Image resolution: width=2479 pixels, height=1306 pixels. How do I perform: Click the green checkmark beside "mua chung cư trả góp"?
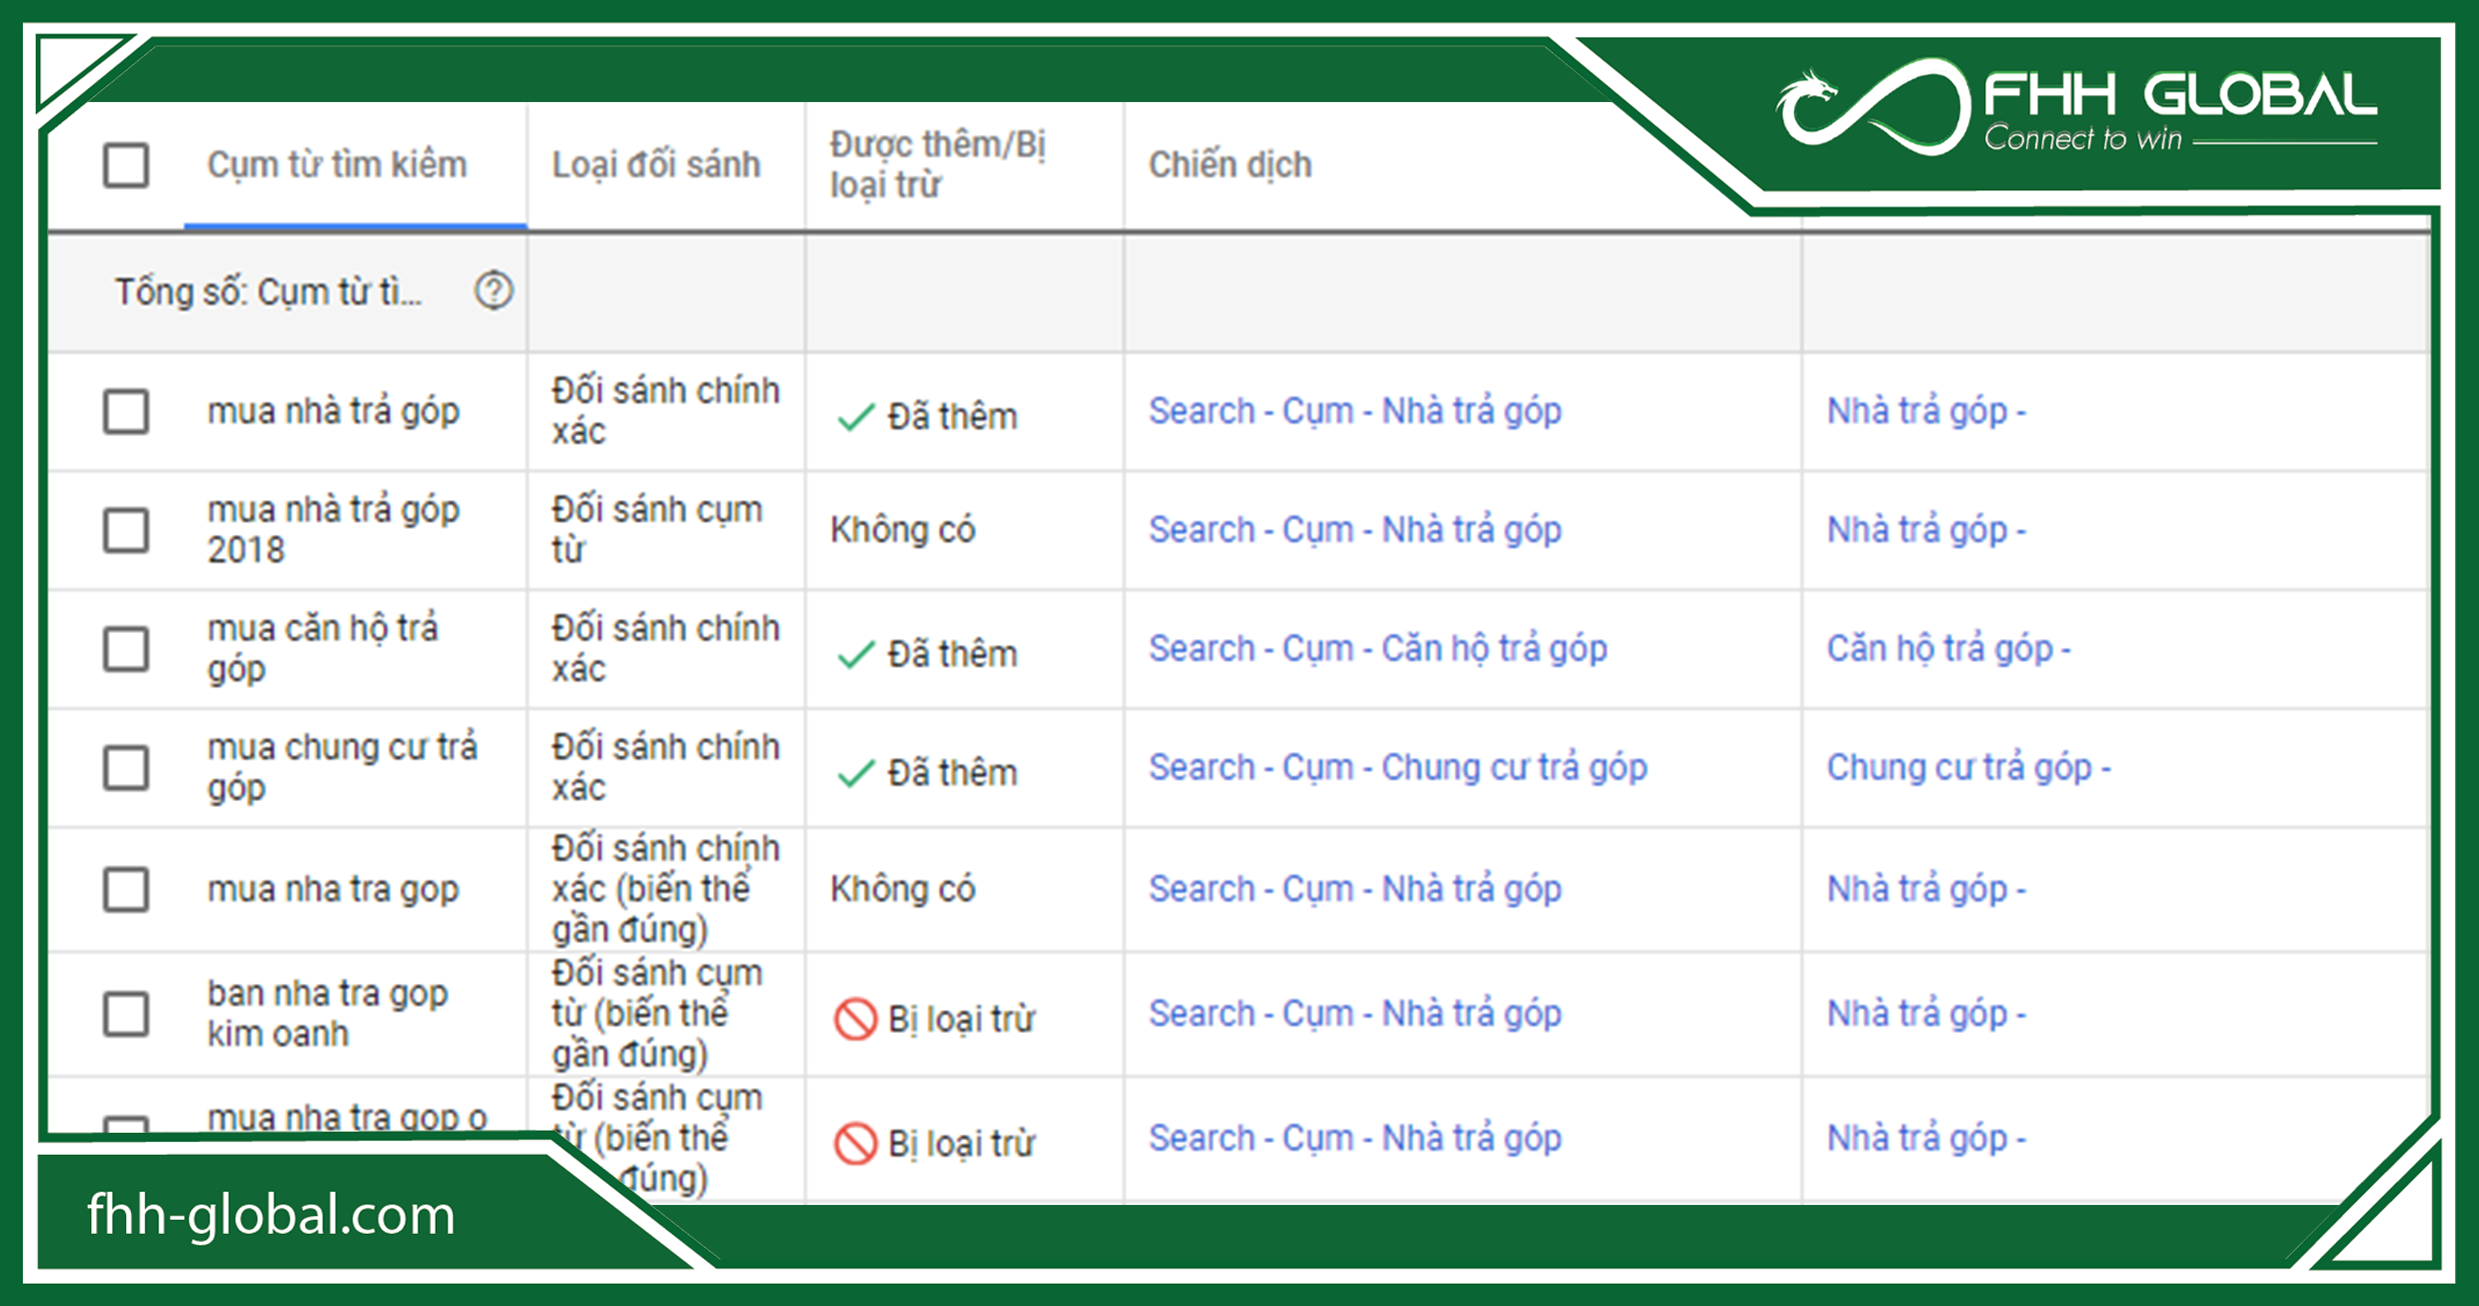(x=858, y=772)
